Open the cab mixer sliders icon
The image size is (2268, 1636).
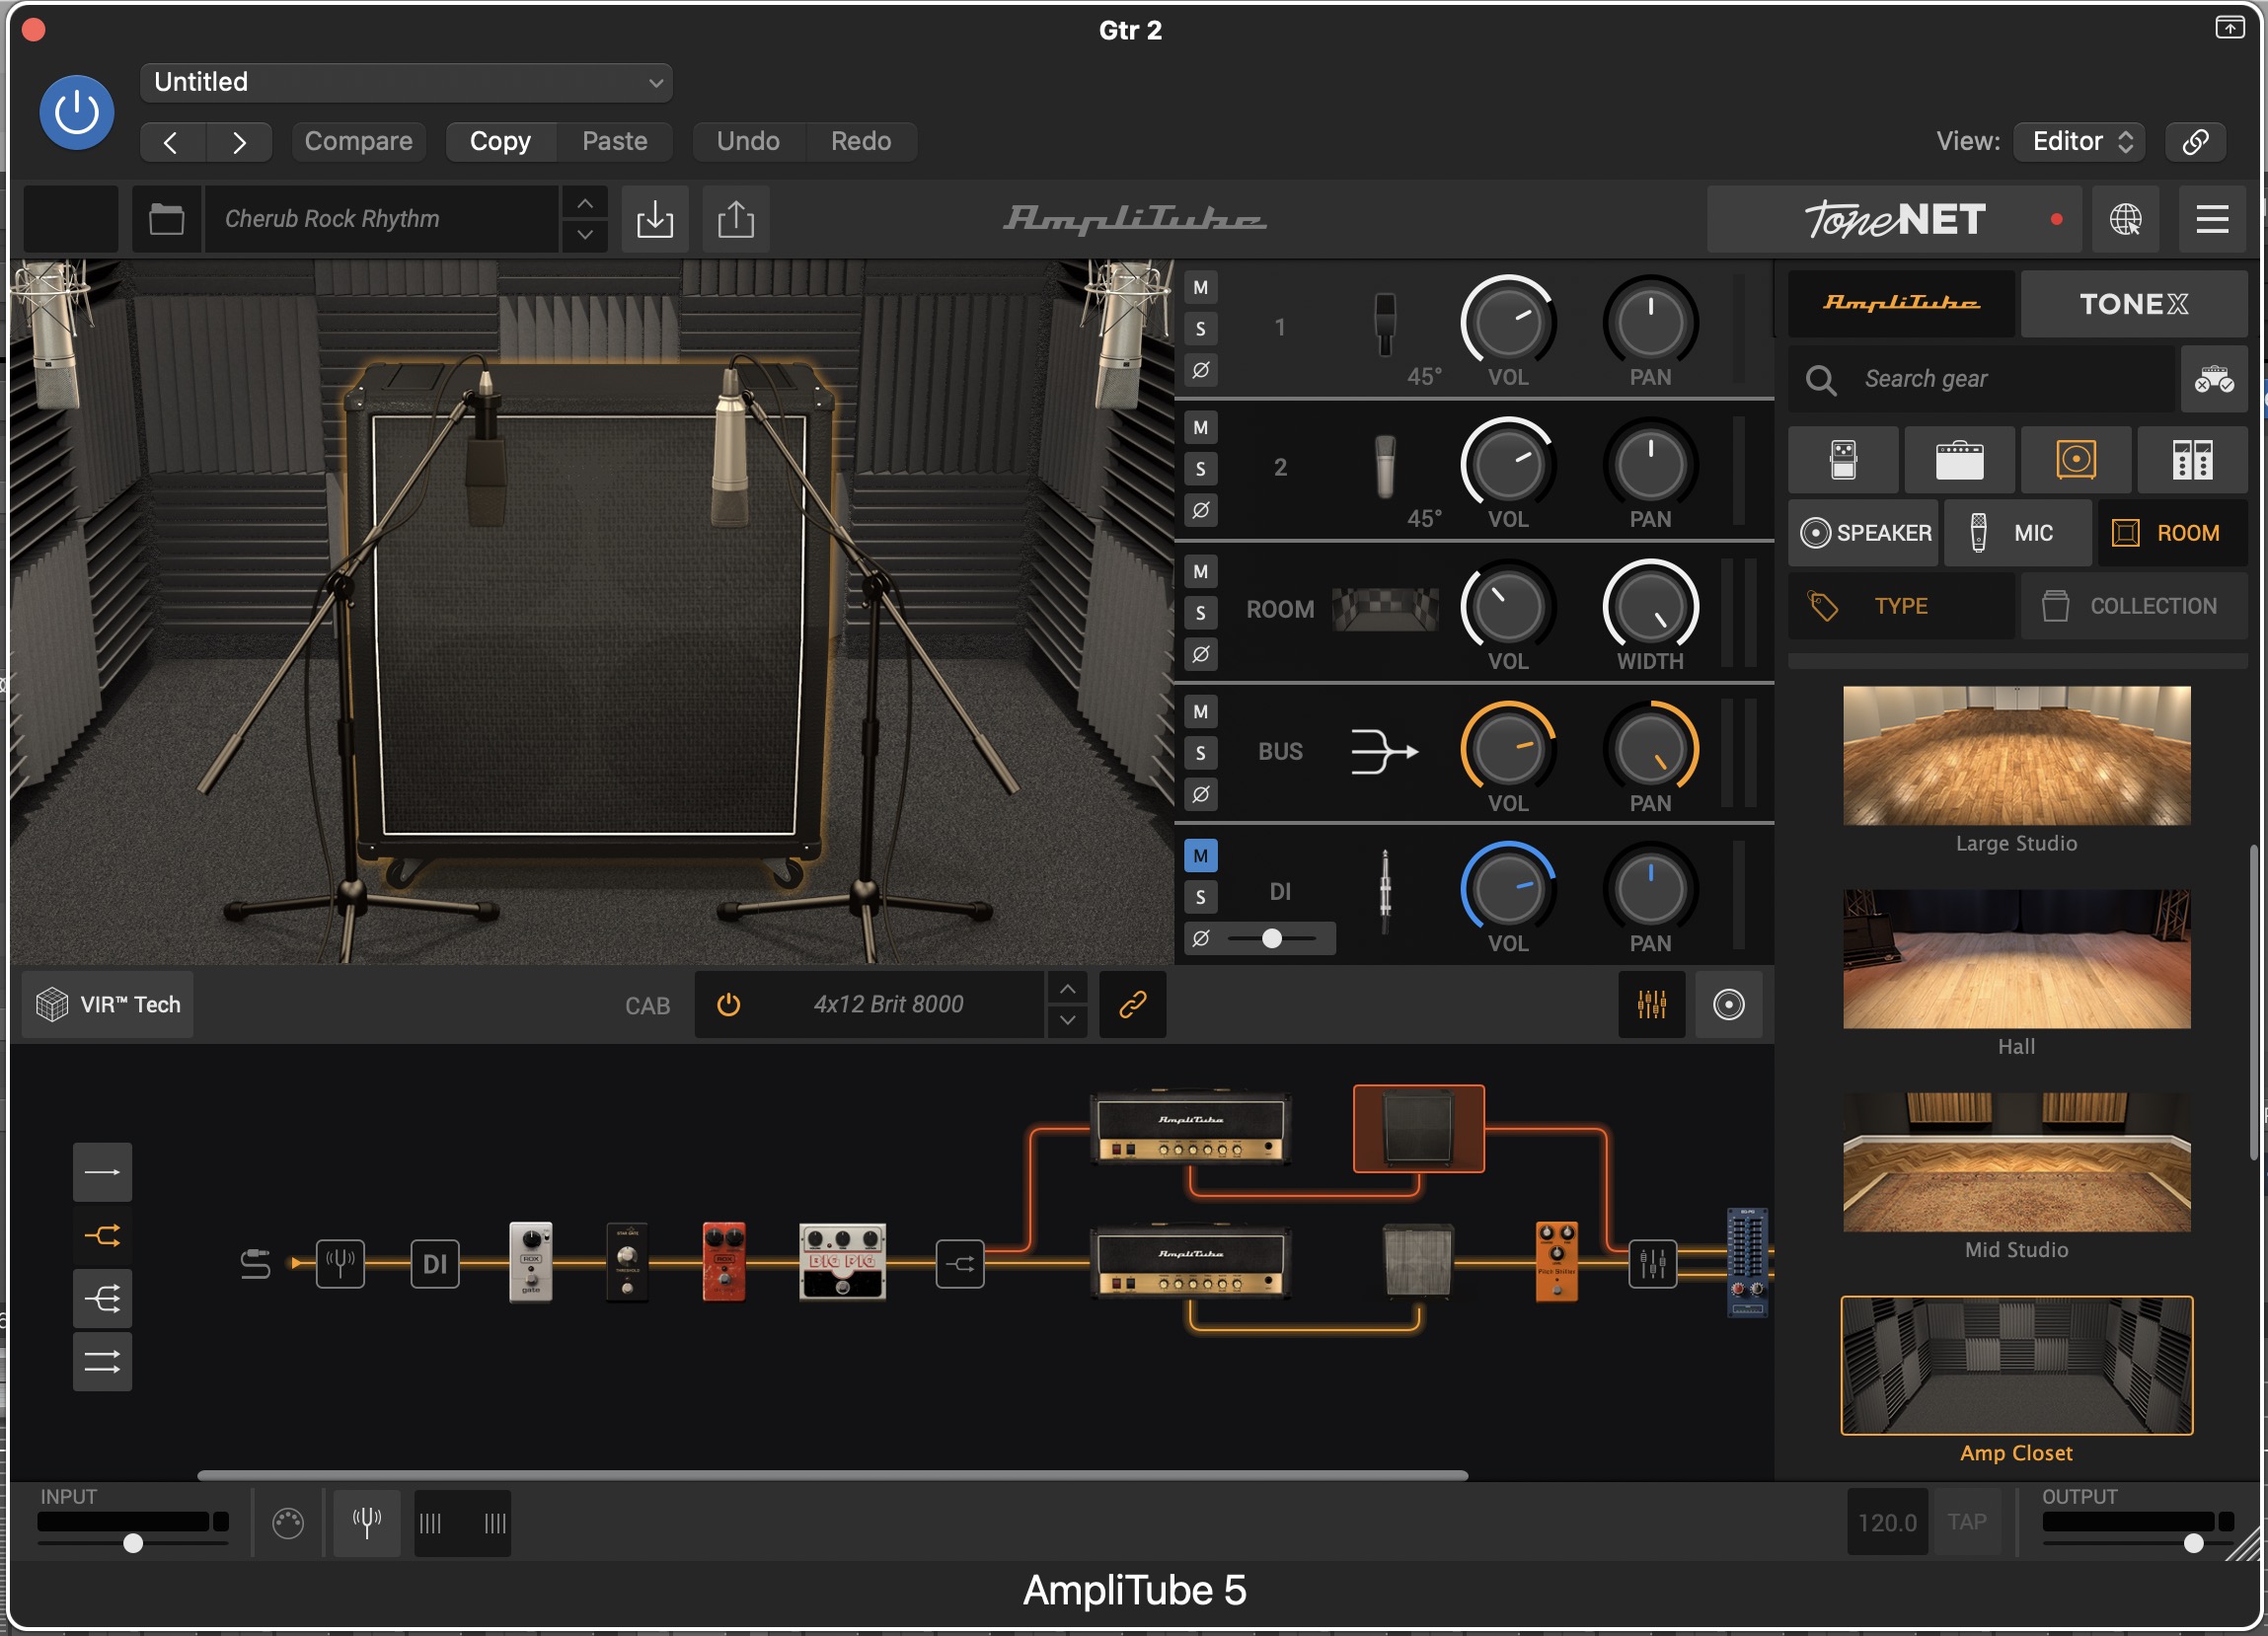point(1651,1004)
